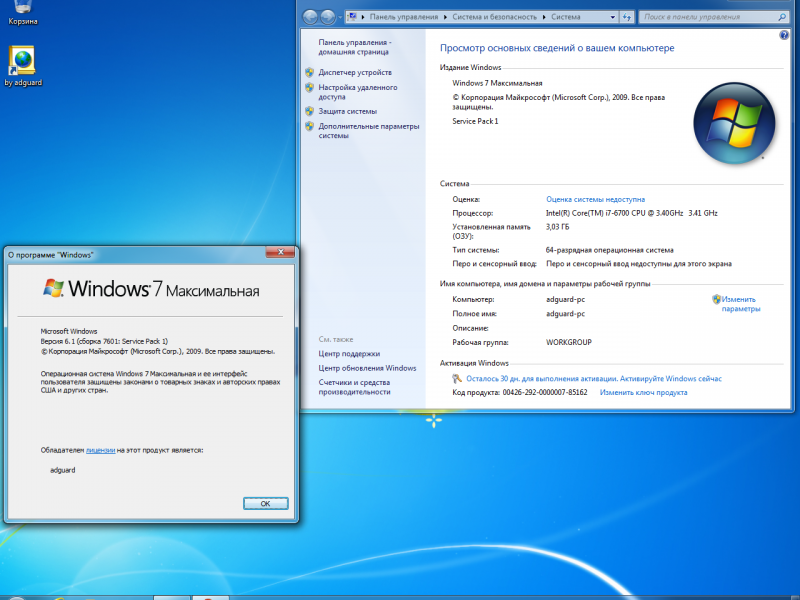Open Центр поддержки link
This screenshot has width=800, height=600.
pyautogui.click(x=349, y=354)
